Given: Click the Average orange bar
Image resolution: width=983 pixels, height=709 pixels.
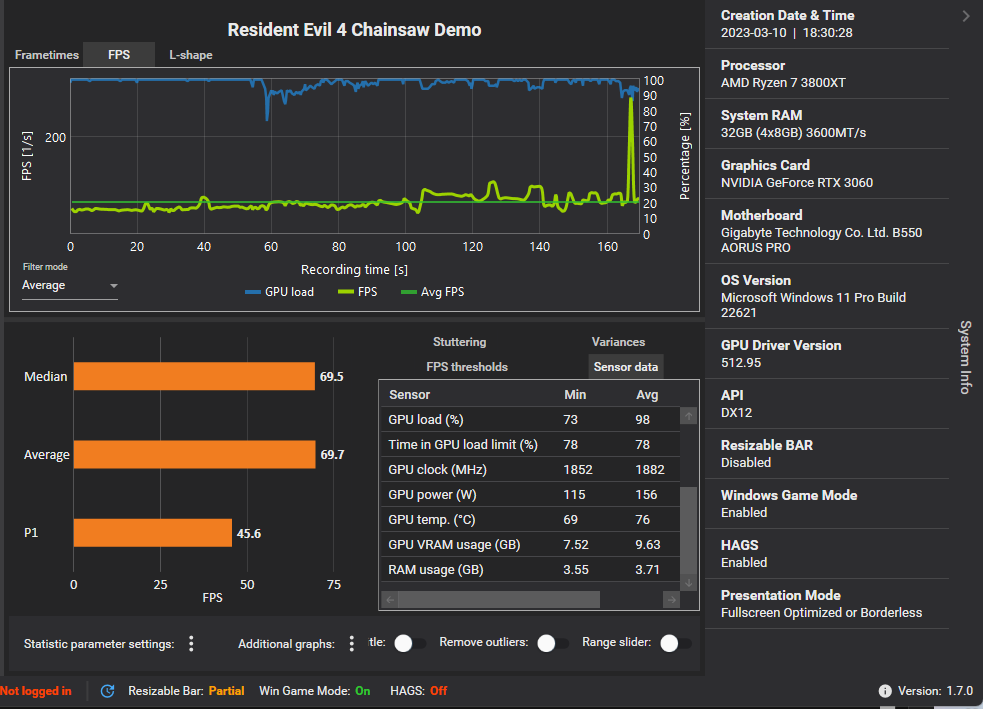Looking at the screenshot, I should tap(194, 454).
